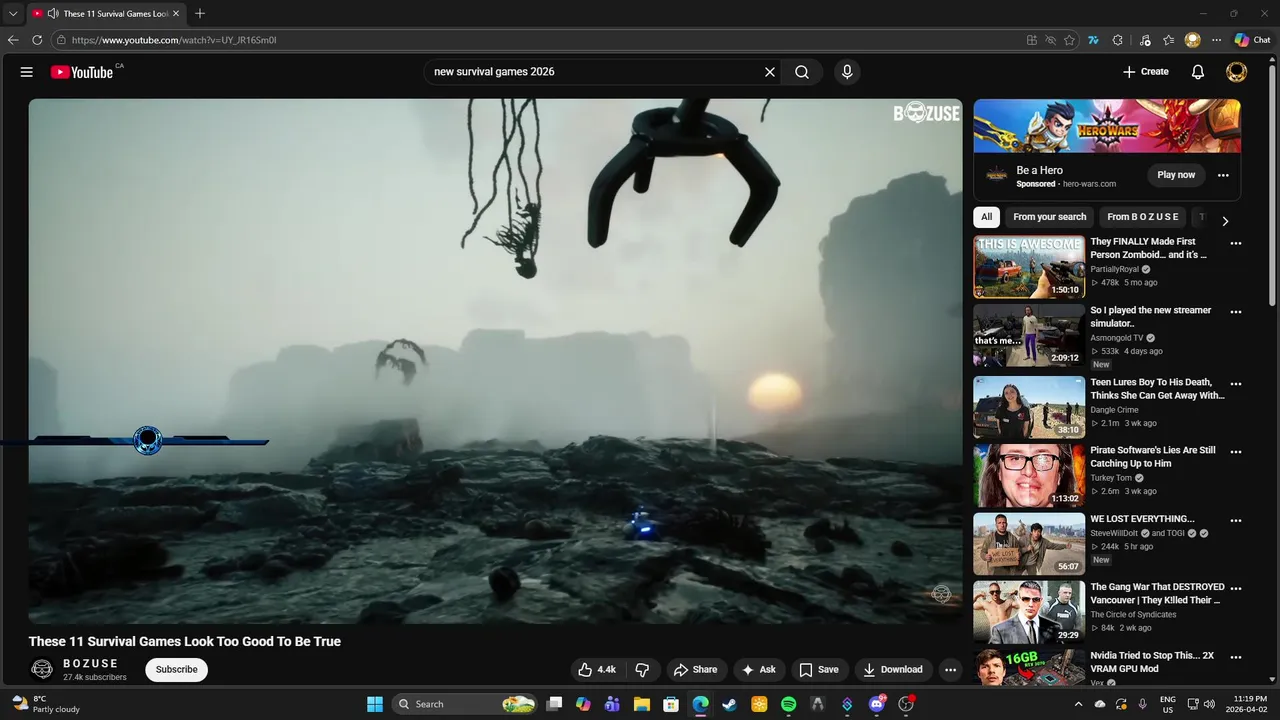Image resolution: width=1280 pixels, height=720 pixels.
Task: Open the BOZUSE channel avatar
Action: point(42,669)
